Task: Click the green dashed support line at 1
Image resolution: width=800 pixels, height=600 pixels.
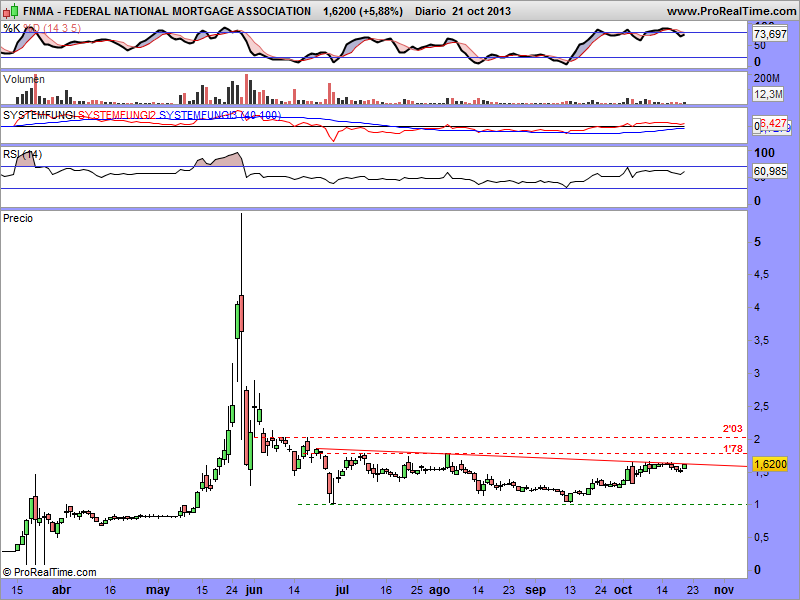Action: [x=522, y=504]
